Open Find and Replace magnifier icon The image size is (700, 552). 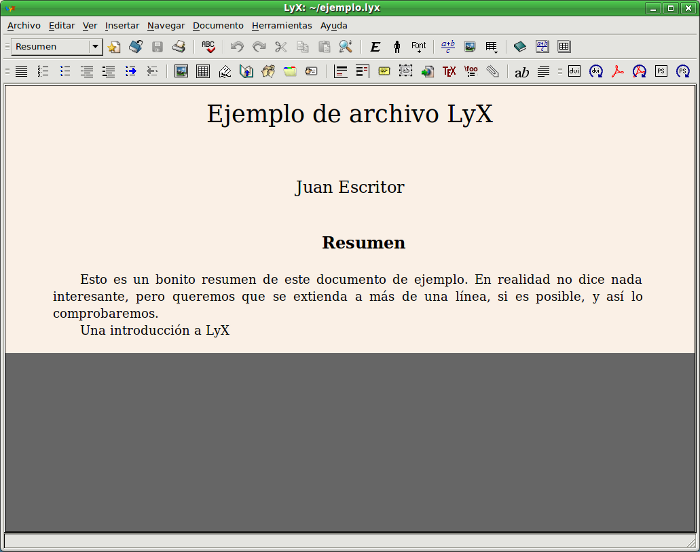tap(346, 46)
